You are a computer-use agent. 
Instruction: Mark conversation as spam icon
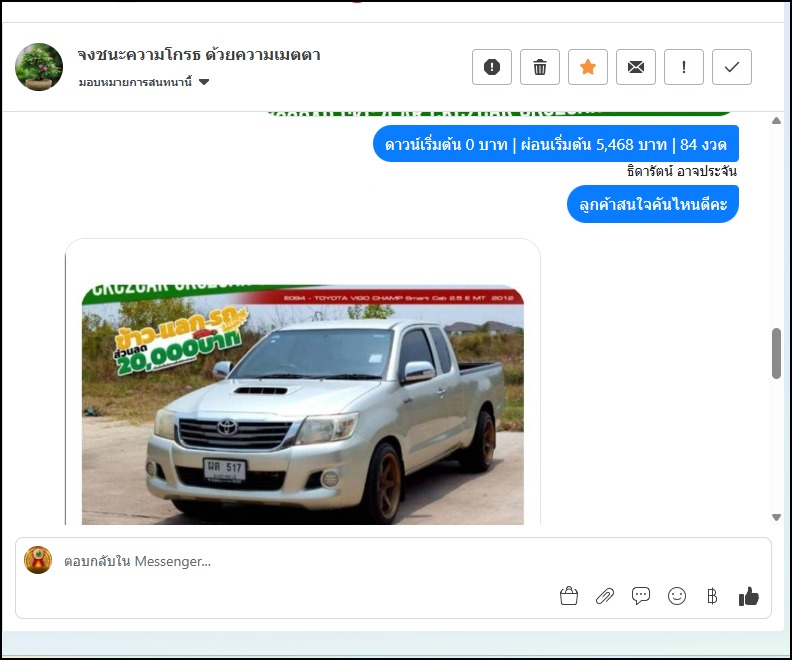pyautogui.click(x=491, y=67)
